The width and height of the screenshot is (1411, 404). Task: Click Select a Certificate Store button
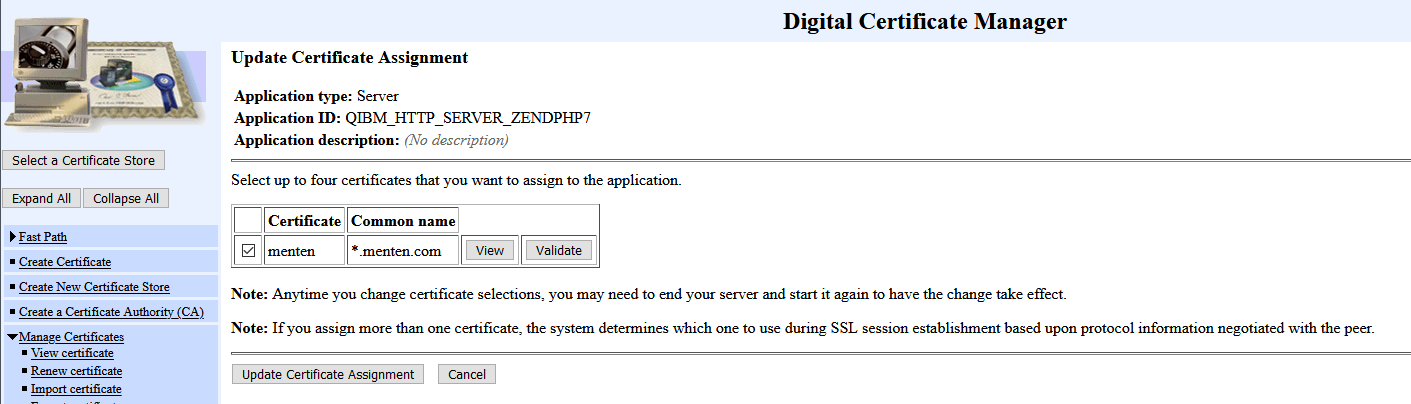pyautogui.click(x=84, y=160)
